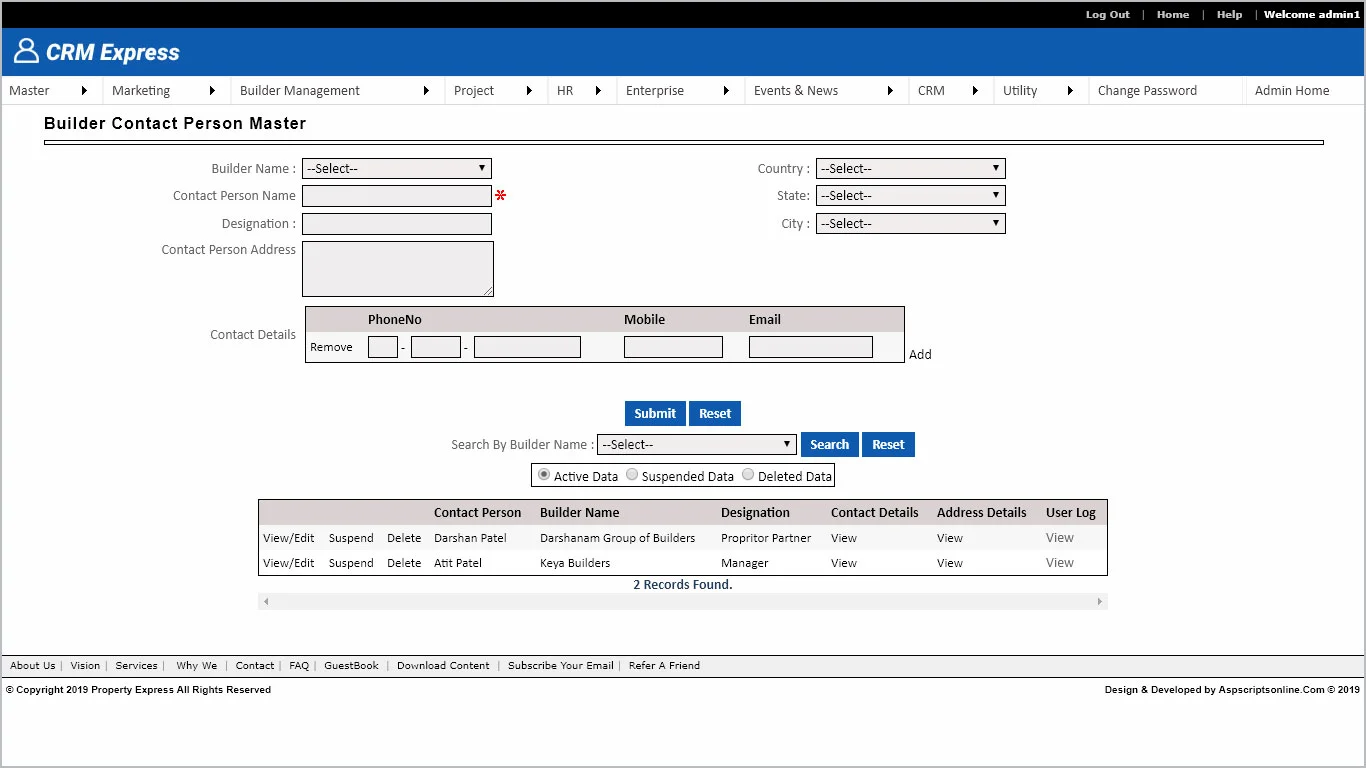The height and width of the screenshot is (768, 1366).
Task: Open Vision footer link
Action: 85,665
